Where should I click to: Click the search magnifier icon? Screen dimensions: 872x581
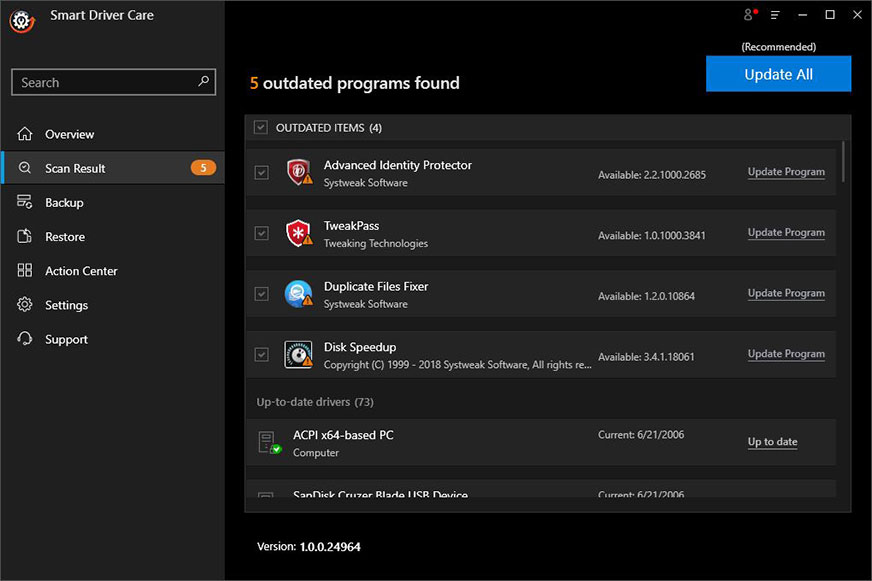(204, 82)
